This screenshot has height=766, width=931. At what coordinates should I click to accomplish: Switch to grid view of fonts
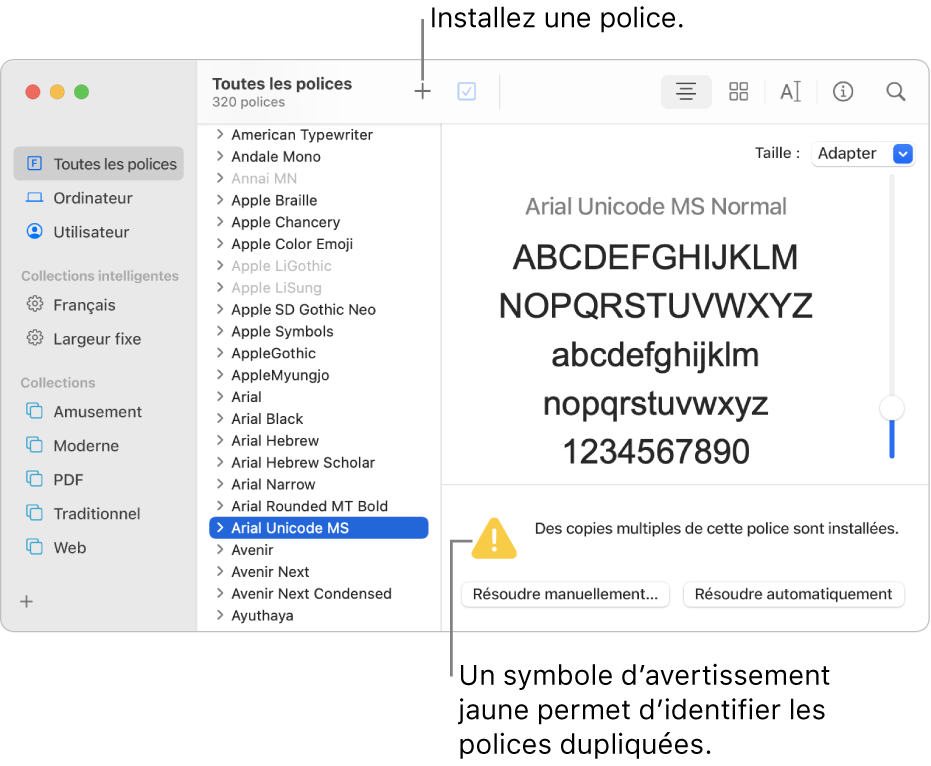738,91
